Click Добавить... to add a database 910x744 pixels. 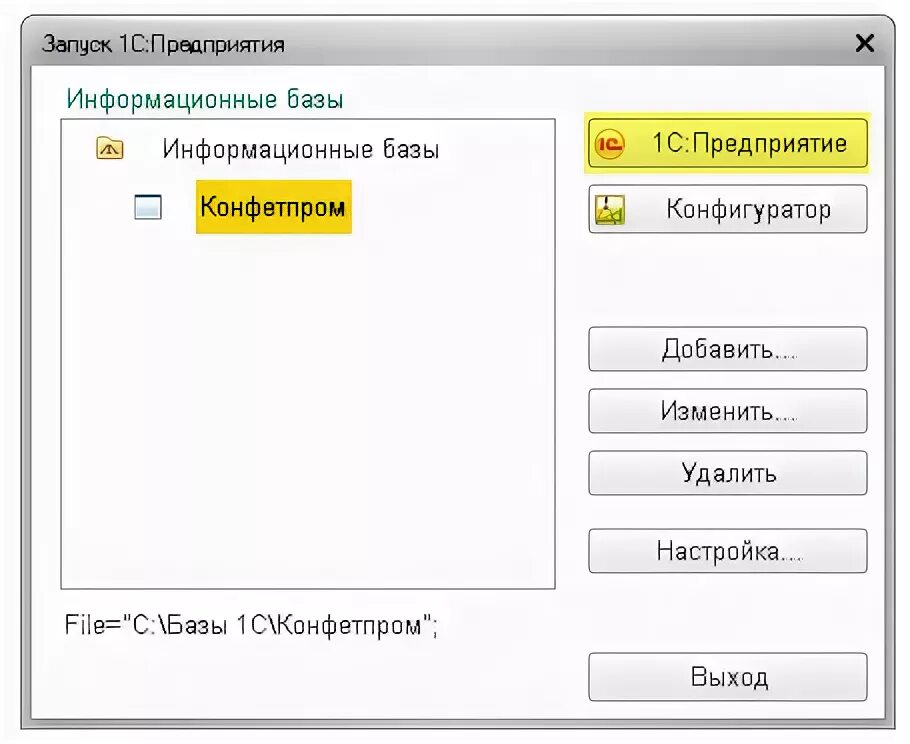(728, 349)
